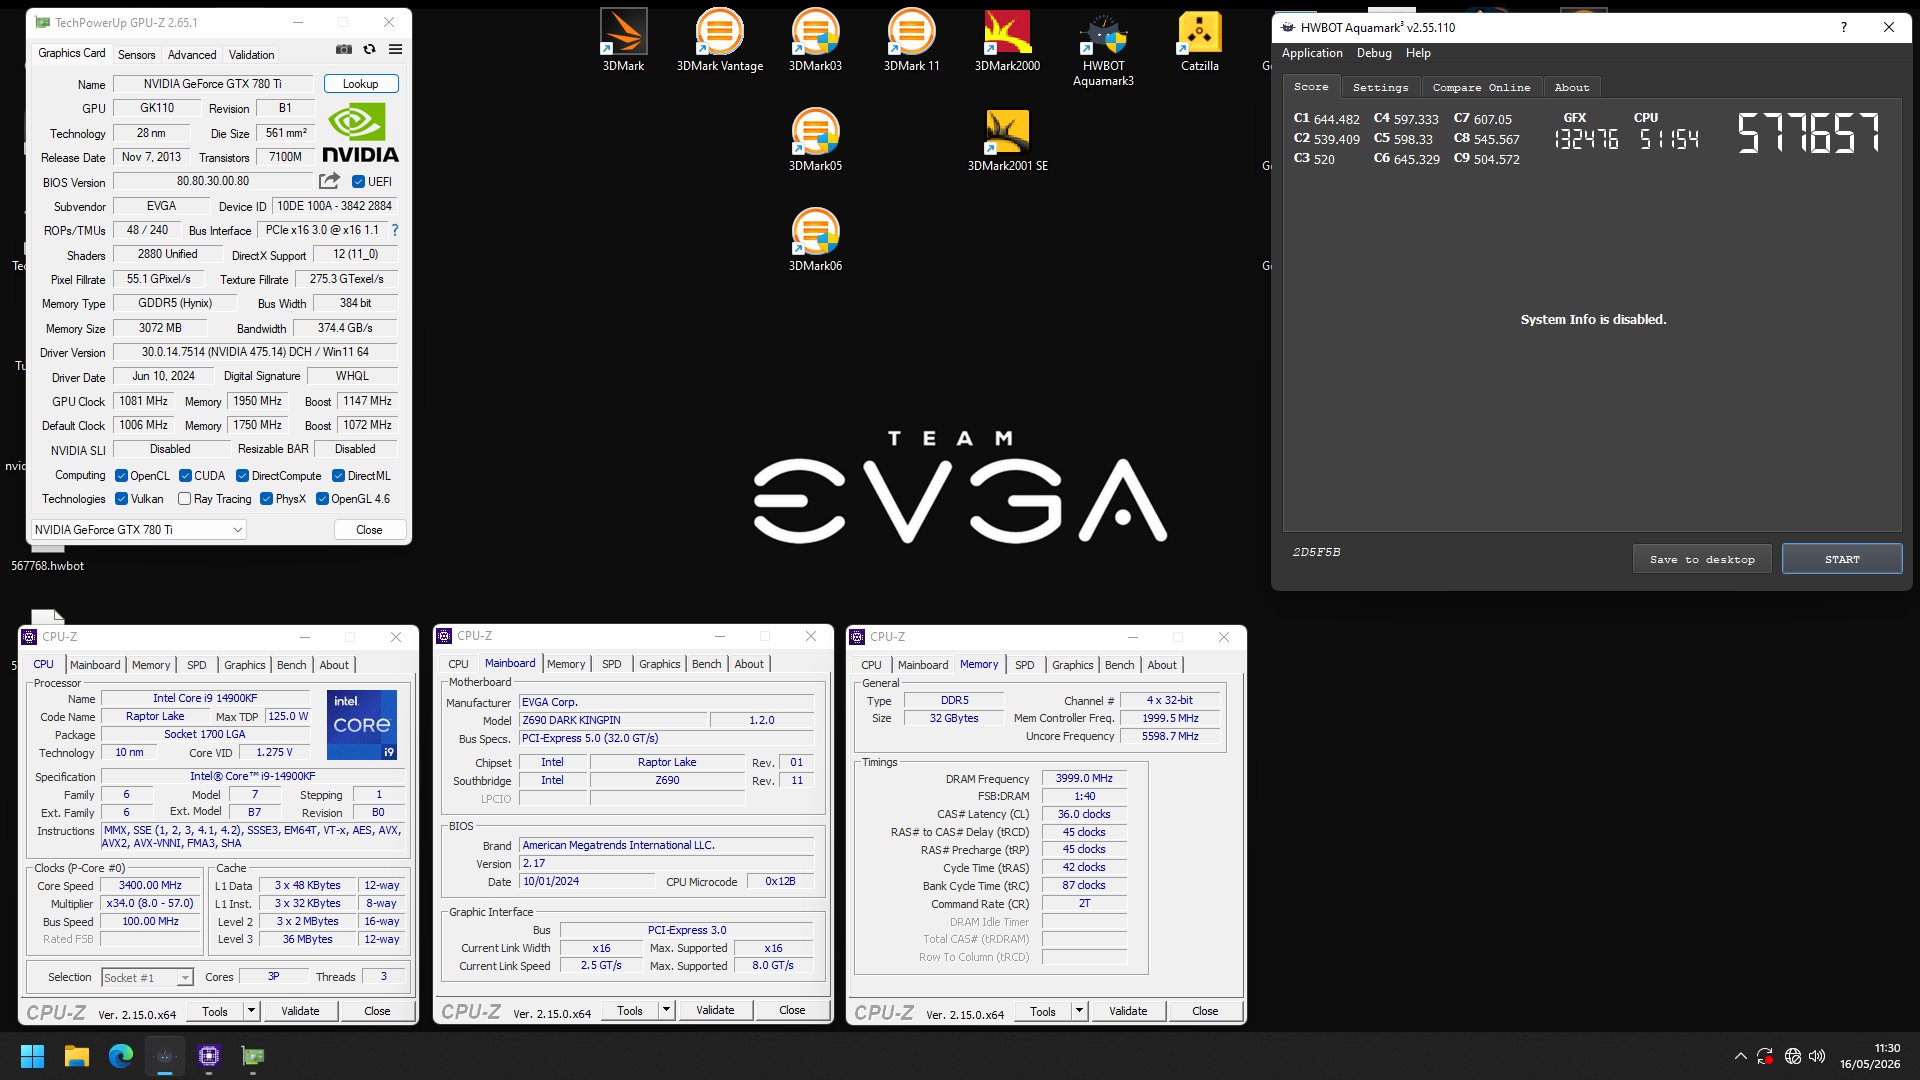Click GPU-Z screenshot camera icon
This screenshot has width=1920, height=1080.
(343, 49)
